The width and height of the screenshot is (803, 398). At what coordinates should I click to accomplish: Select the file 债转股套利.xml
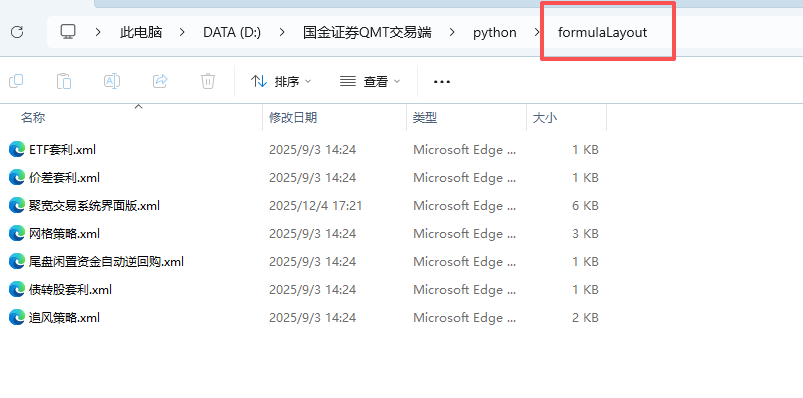pyautogui.click(x=71, y=289)
